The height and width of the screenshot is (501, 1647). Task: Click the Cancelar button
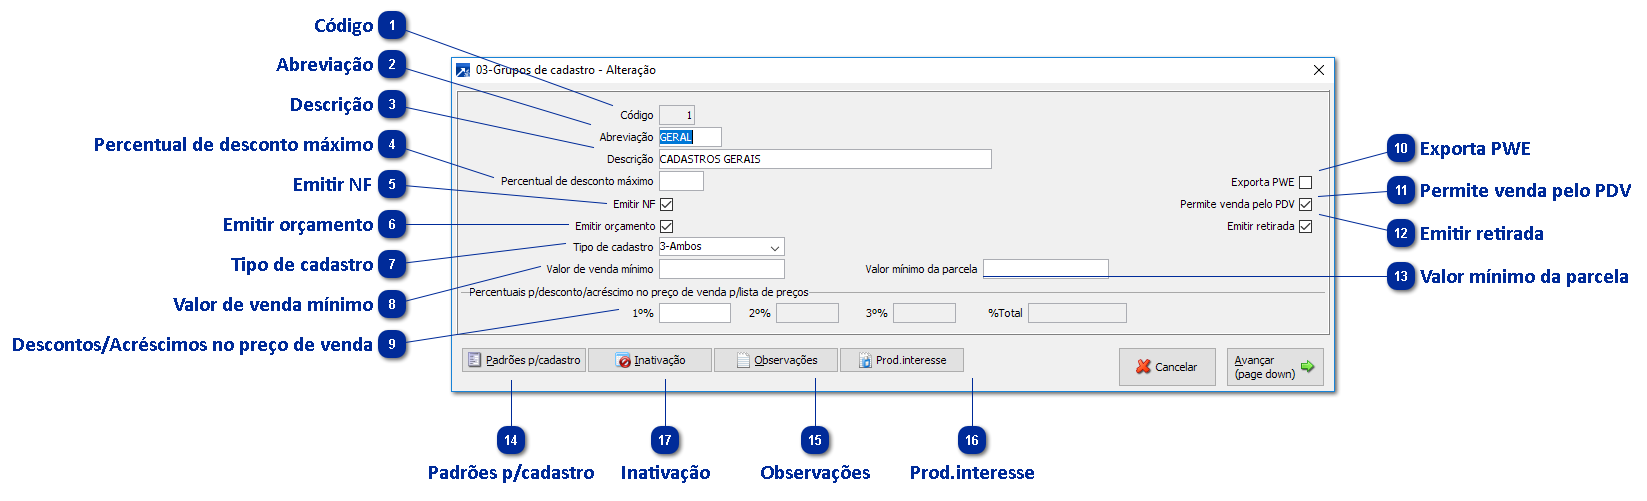click(x=1167, y=367)
